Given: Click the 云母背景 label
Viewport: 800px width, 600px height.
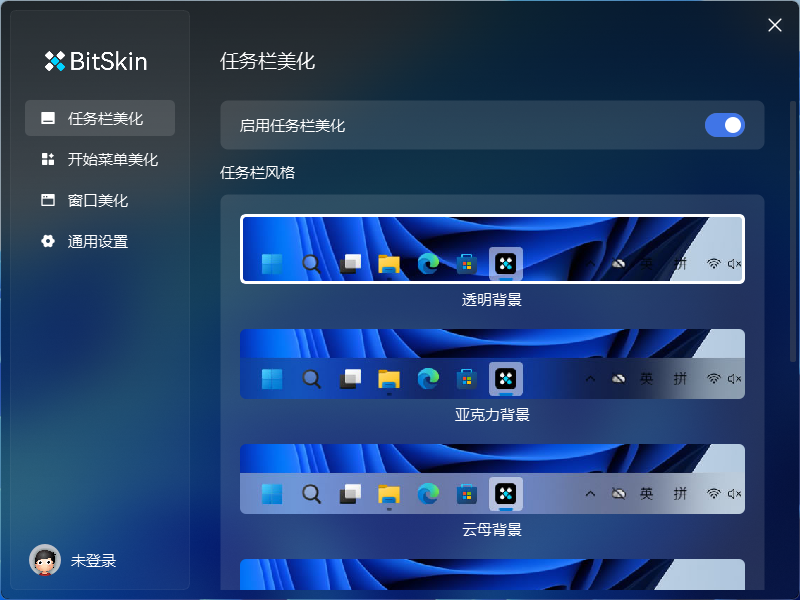Looking at the screenshot, I should pyautogui.click(x=492, y=530).
